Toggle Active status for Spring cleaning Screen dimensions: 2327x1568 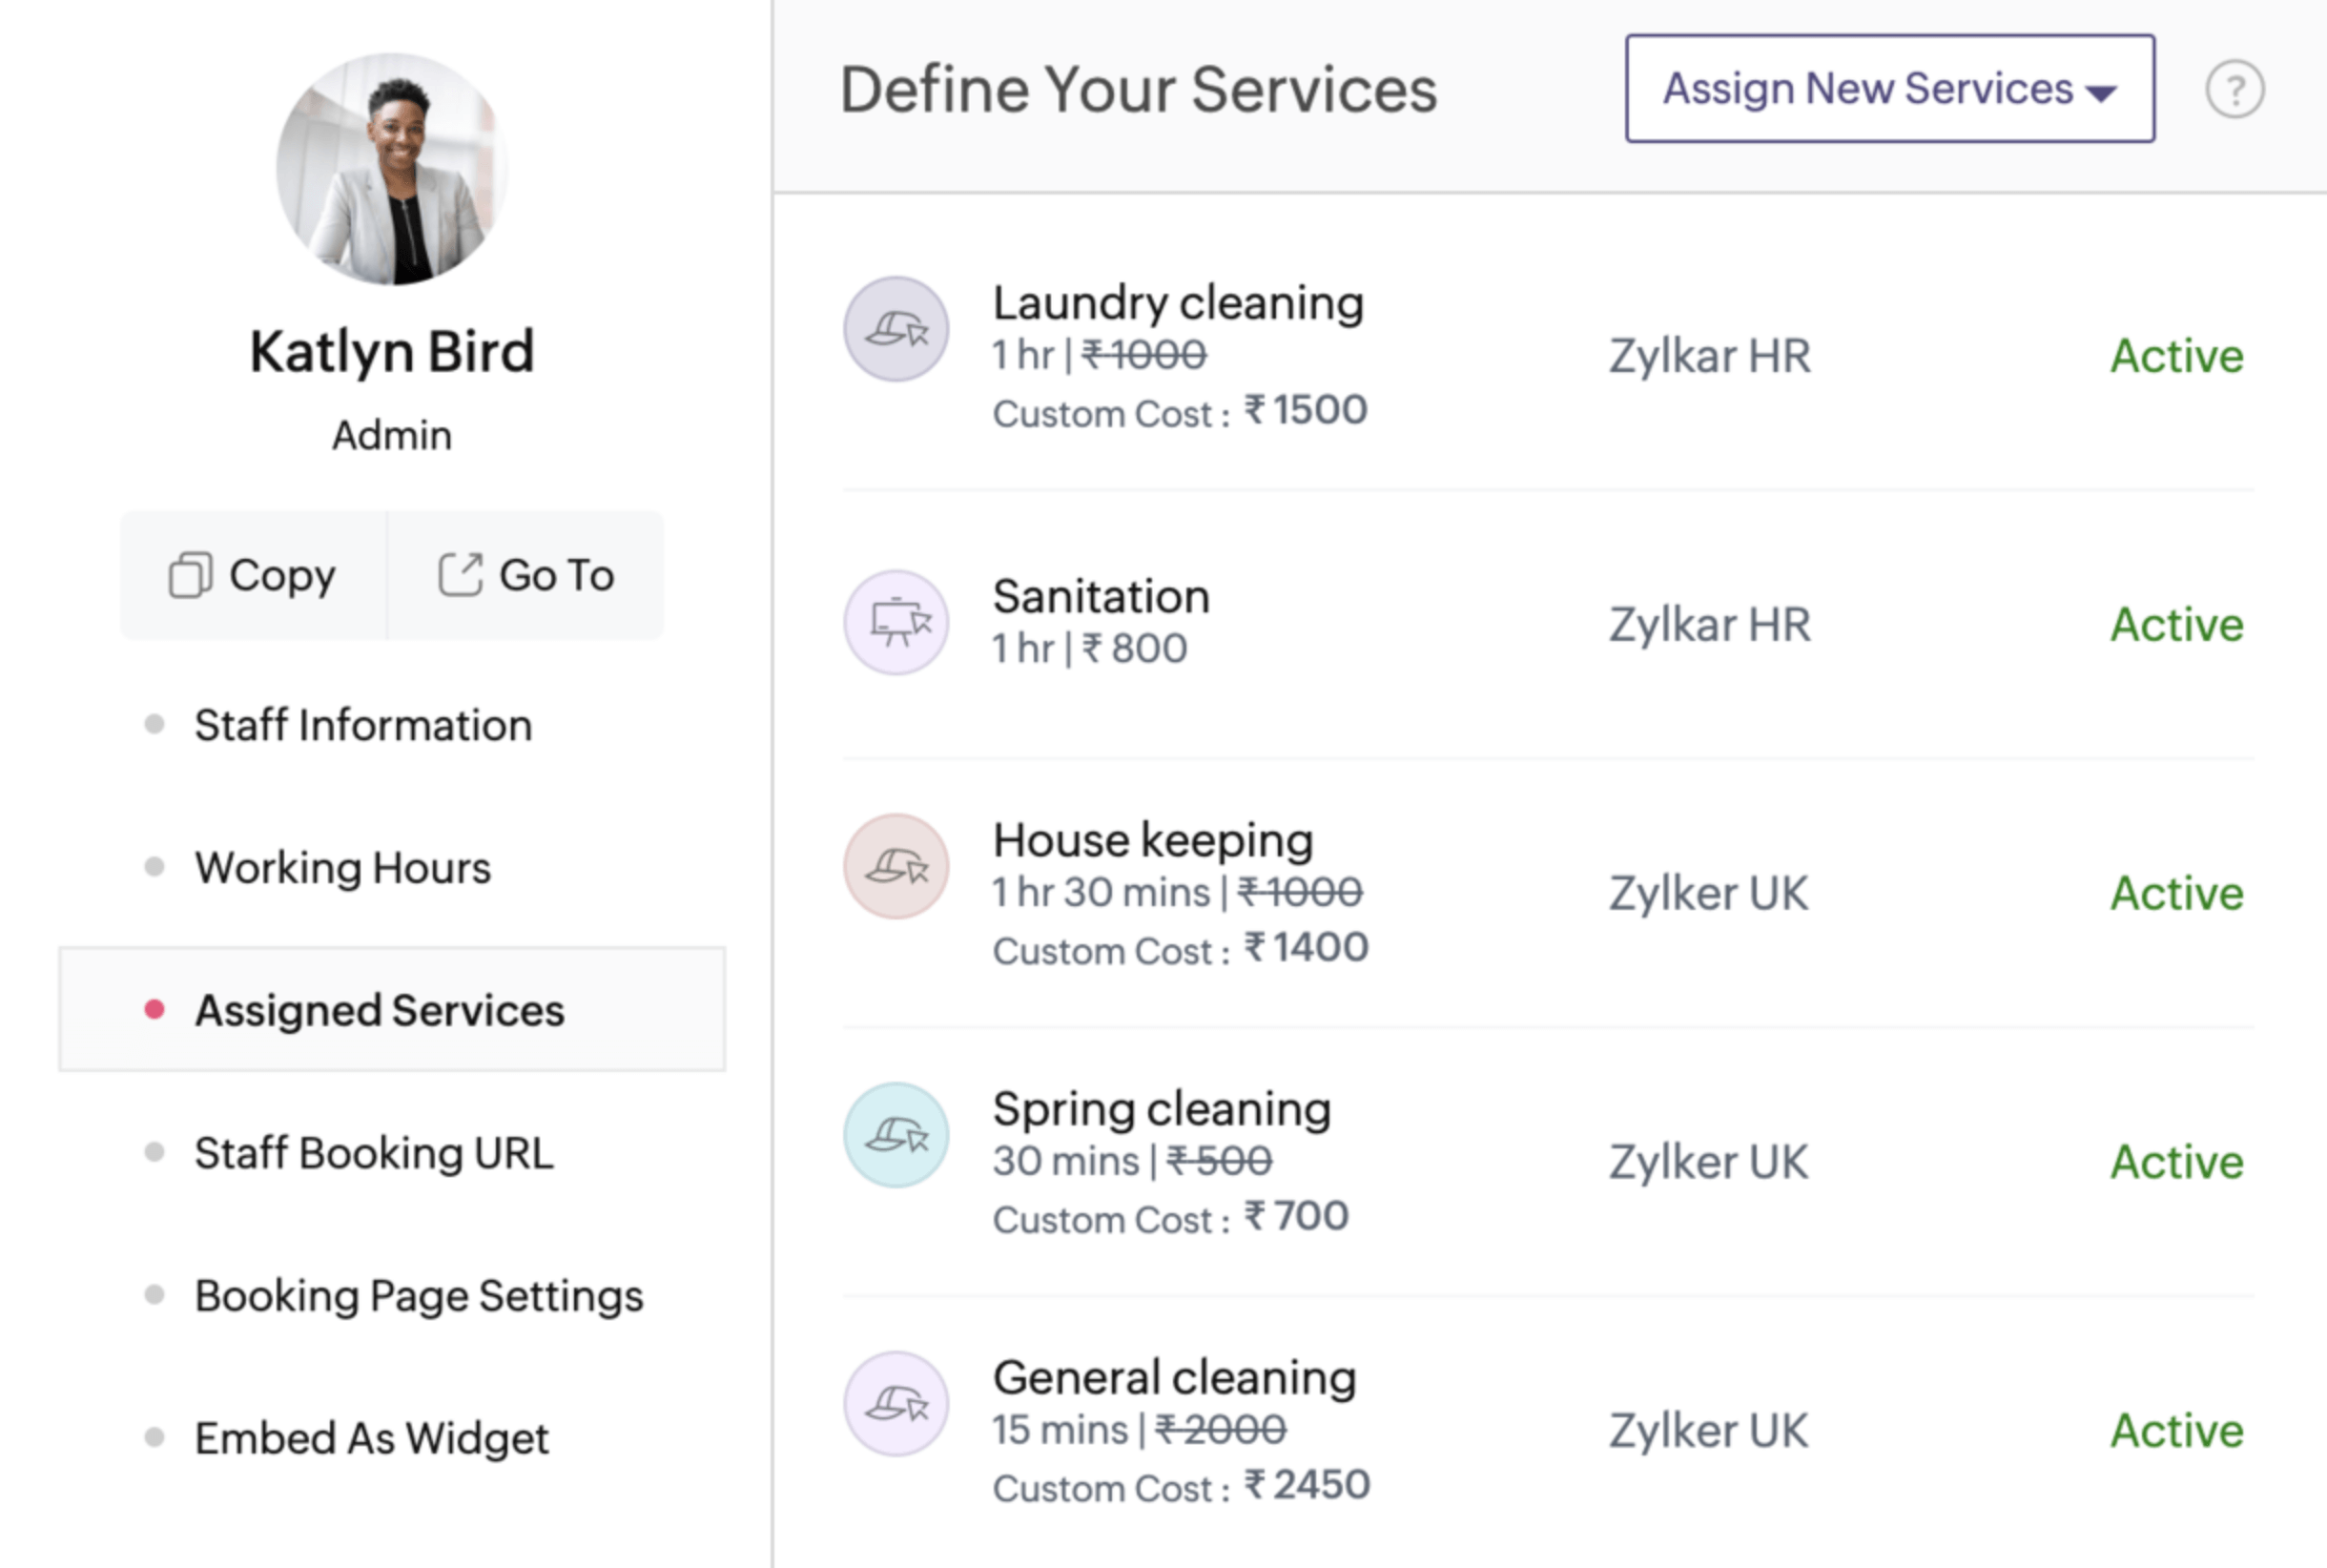pos(2177,1162)
